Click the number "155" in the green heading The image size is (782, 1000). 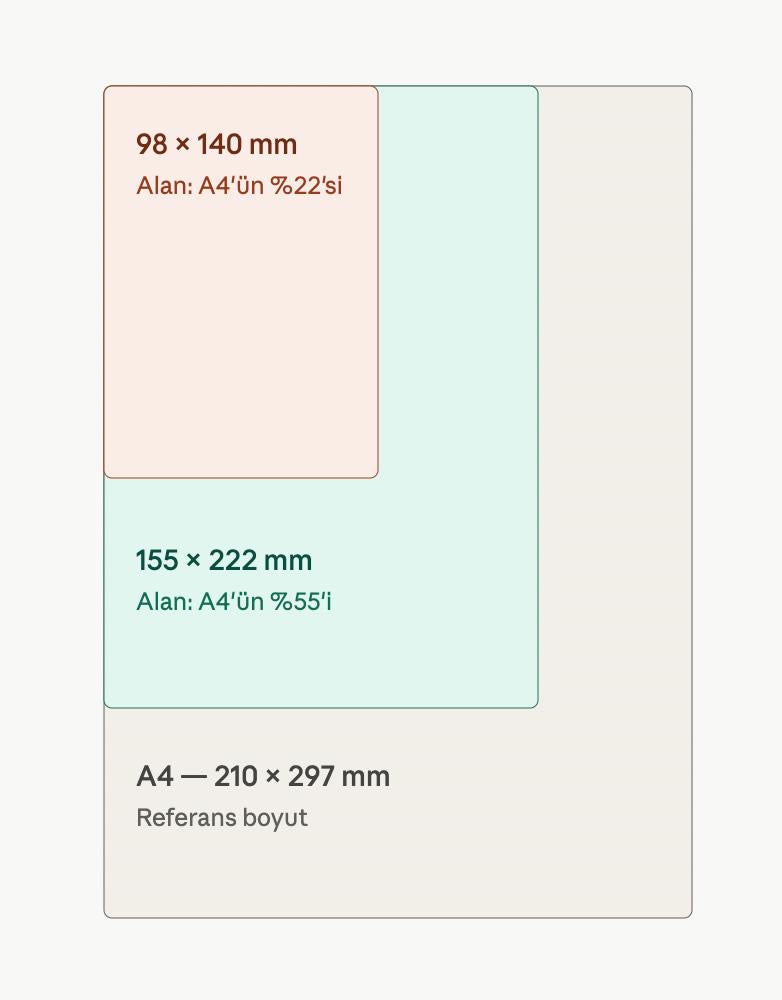point(157,561)
